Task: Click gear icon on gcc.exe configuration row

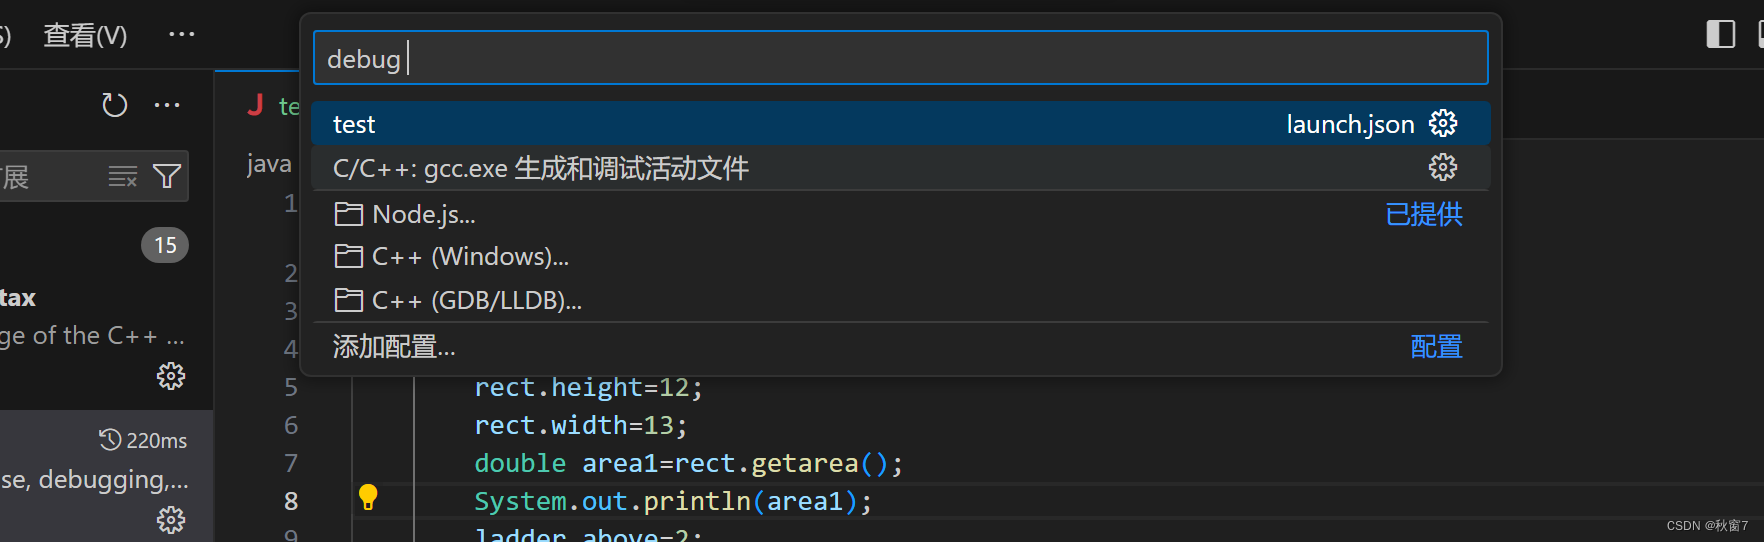Action: pos(1443,167)
